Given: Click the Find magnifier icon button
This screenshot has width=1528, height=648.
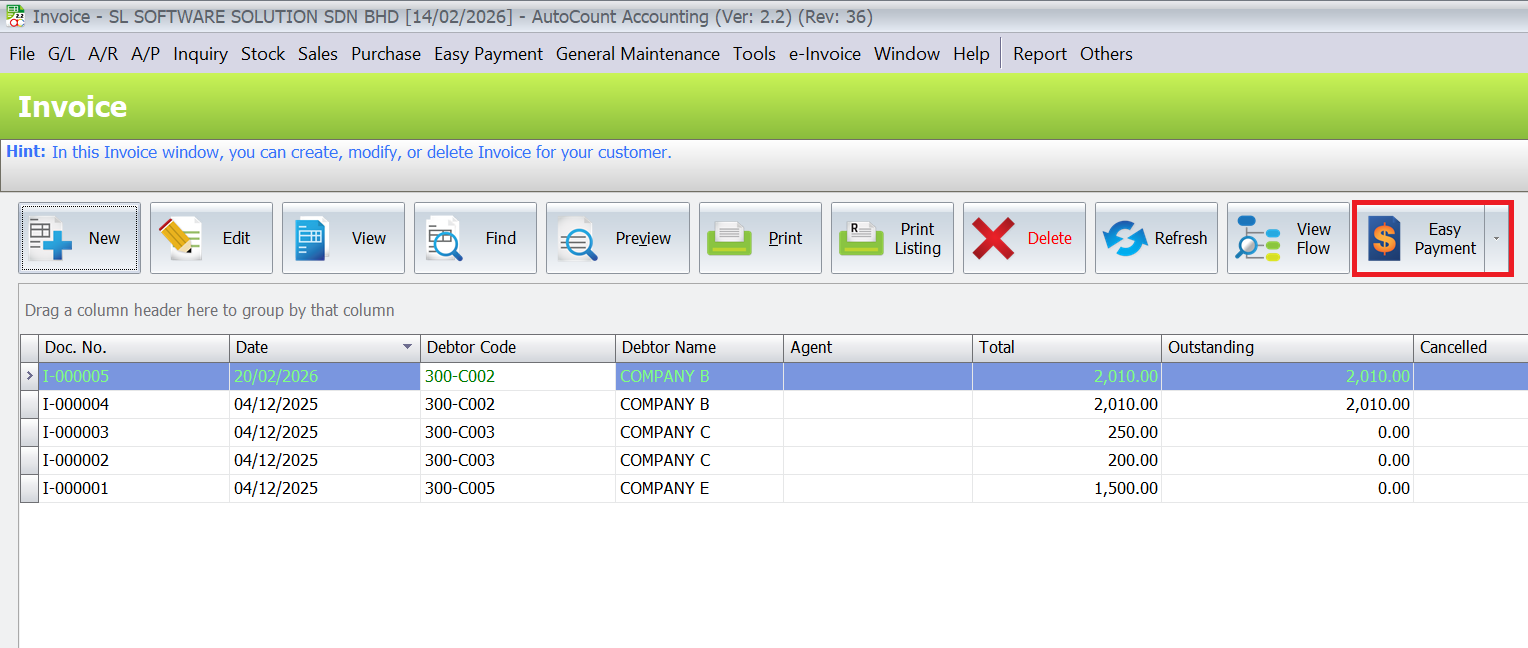Looking at the screenshot, I should (475, 238).
